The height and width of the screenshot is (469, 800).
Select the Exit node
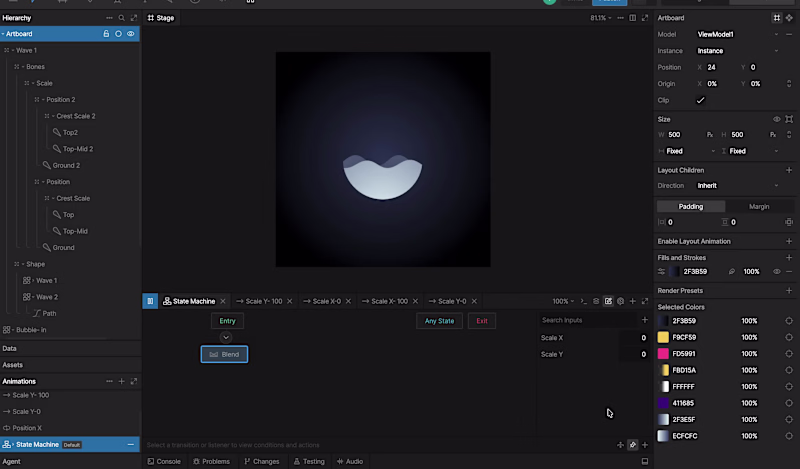[482, 321]
